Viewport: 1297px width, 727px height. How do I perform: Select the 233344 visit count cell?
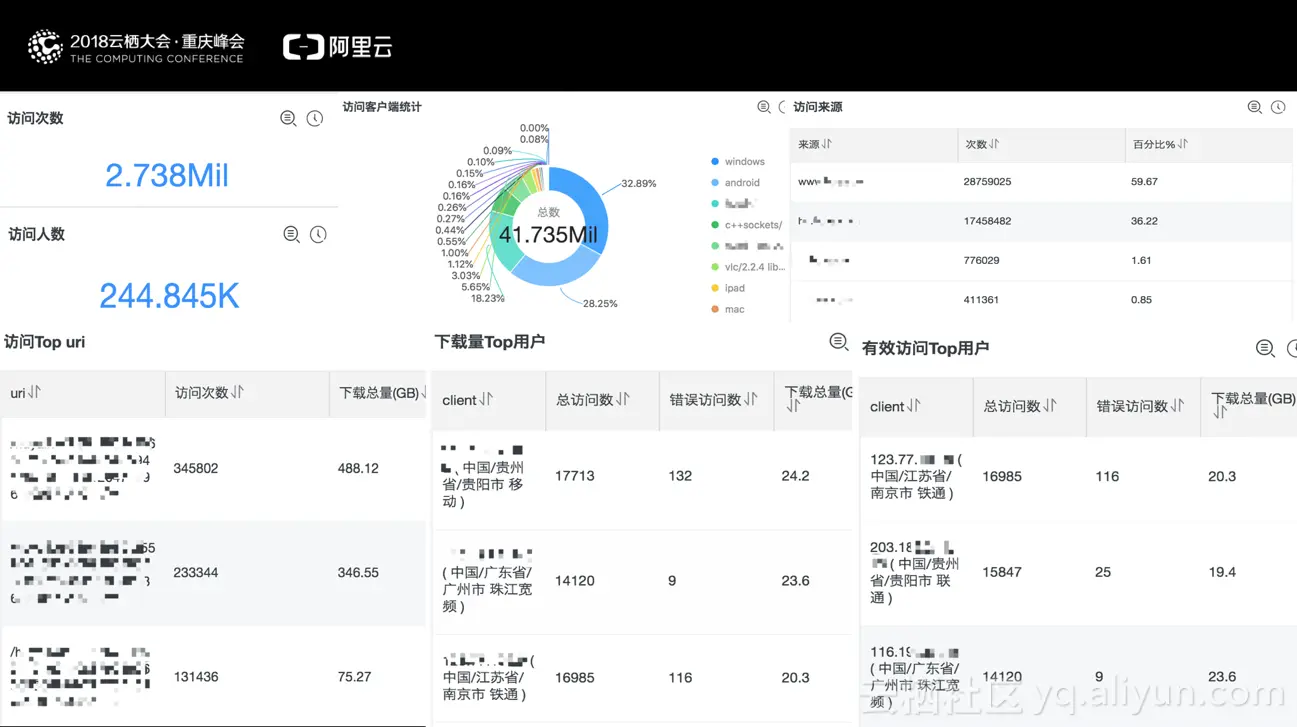(196, 573)
